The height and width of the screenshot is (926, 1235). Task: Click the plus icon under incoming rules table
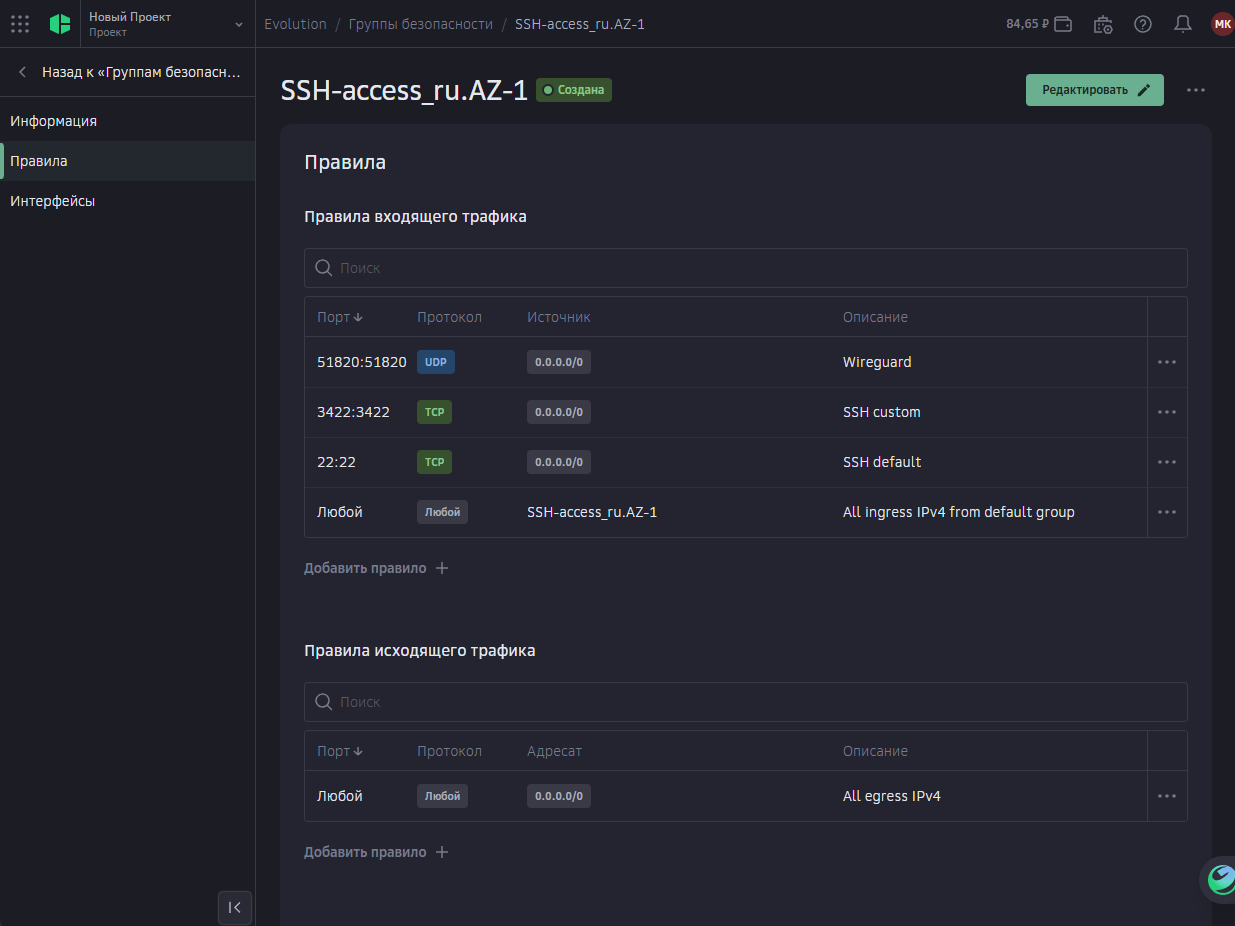tap(442, 568)
